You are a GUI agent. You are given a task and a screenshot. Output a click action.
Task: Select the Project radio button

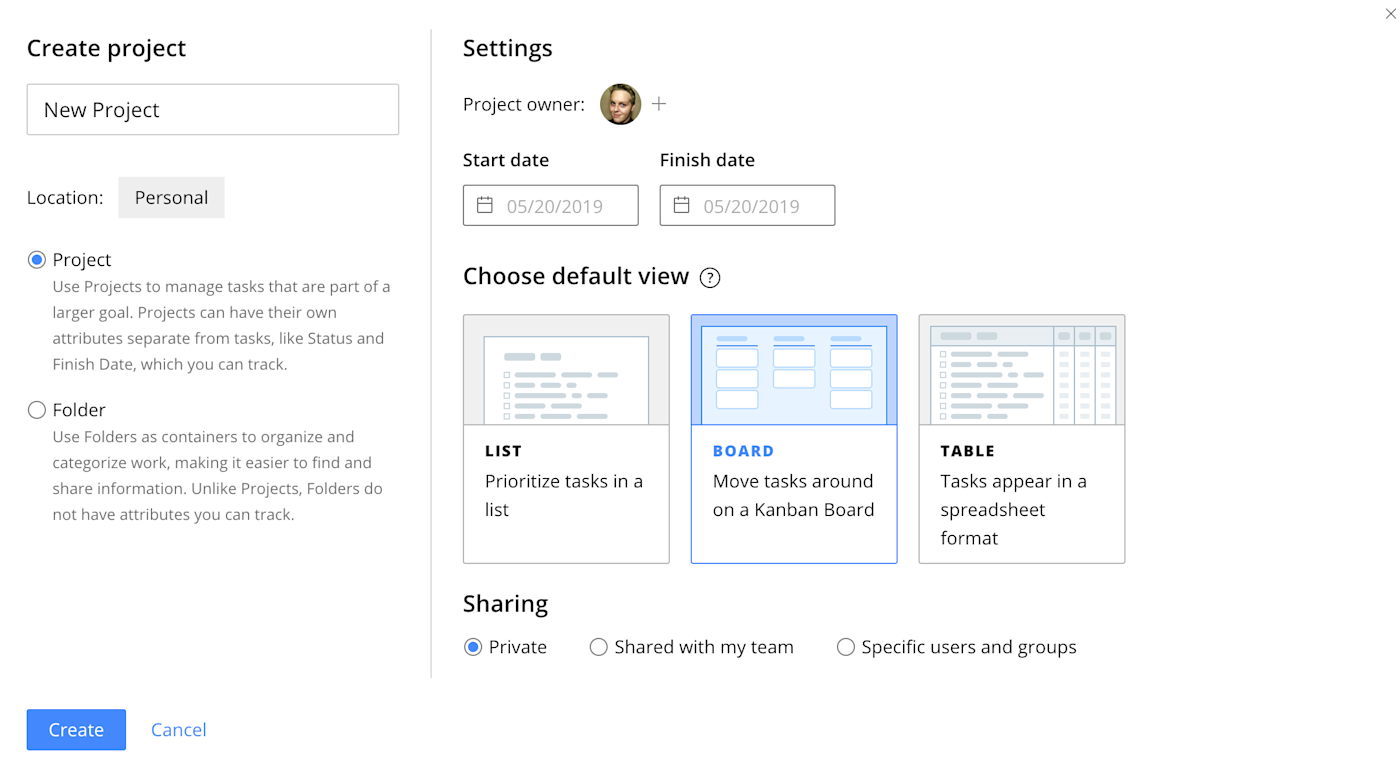pyautogui.click(x=37, y=260)
